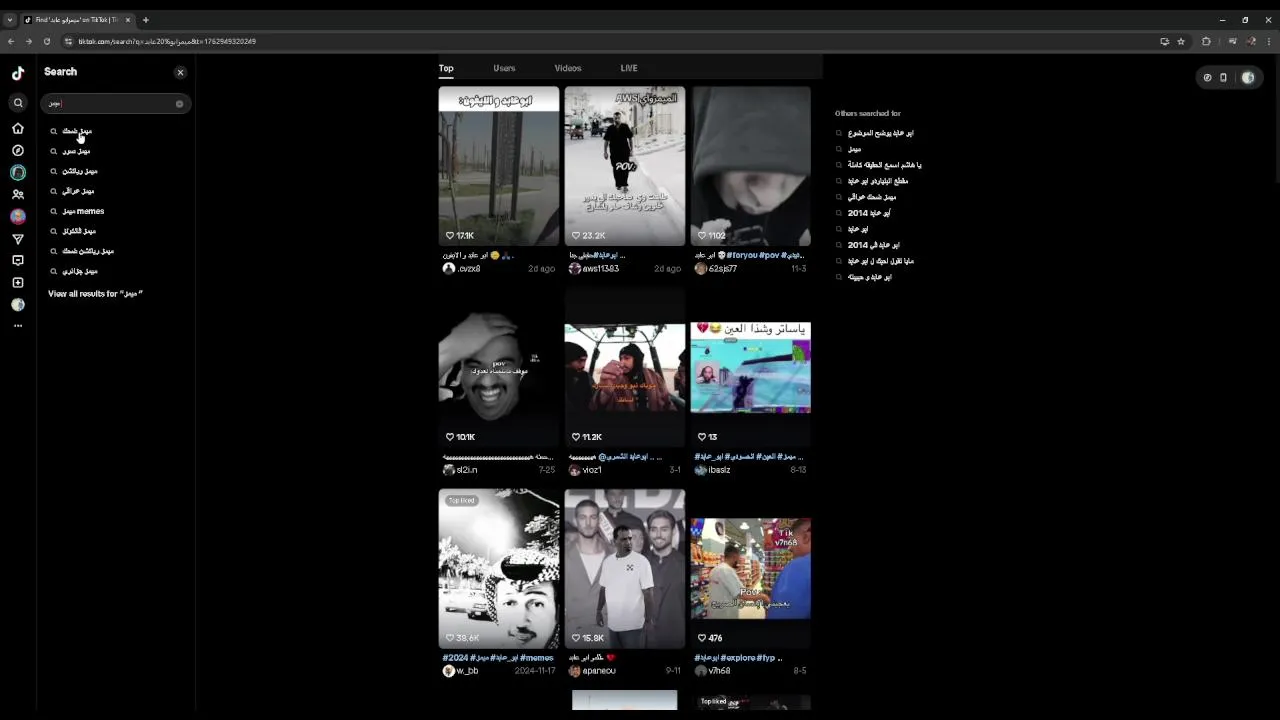Open store video with 476 likes
The image size is (1280, 720).
coord(751,568)
